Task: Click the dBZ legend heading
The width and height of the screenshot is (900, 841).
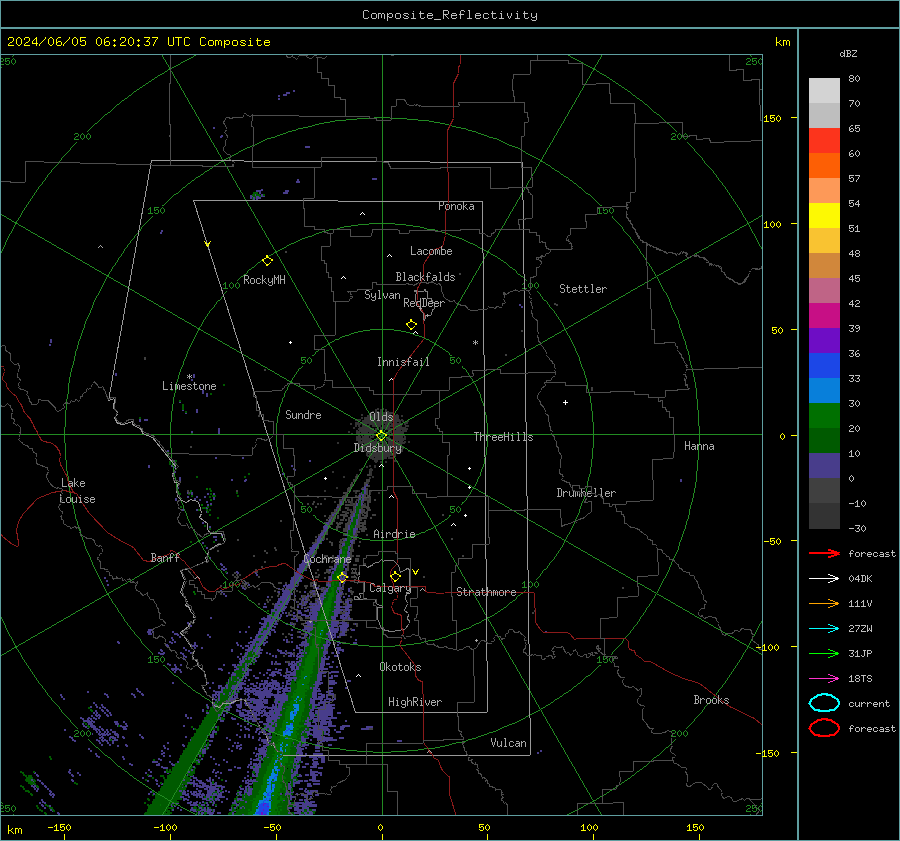Action: click(848, 53)
